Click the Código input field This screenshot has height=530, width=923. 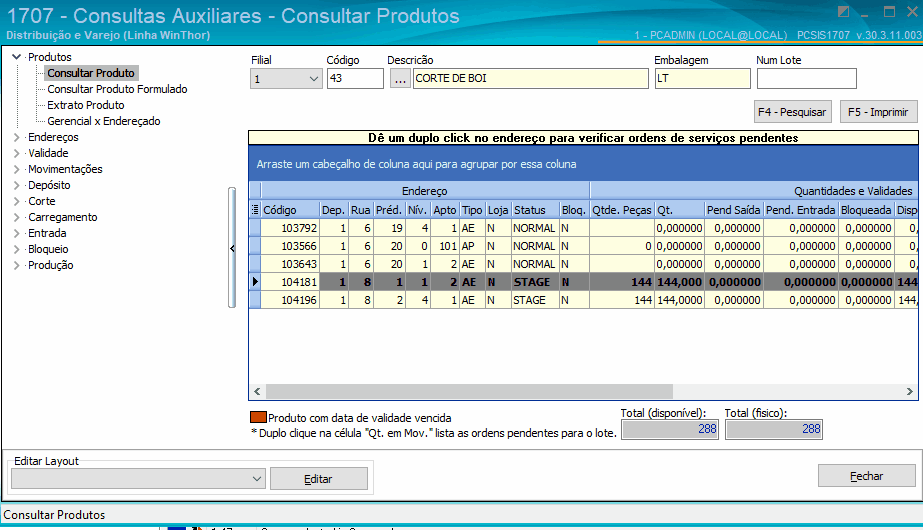coord(355,78)
